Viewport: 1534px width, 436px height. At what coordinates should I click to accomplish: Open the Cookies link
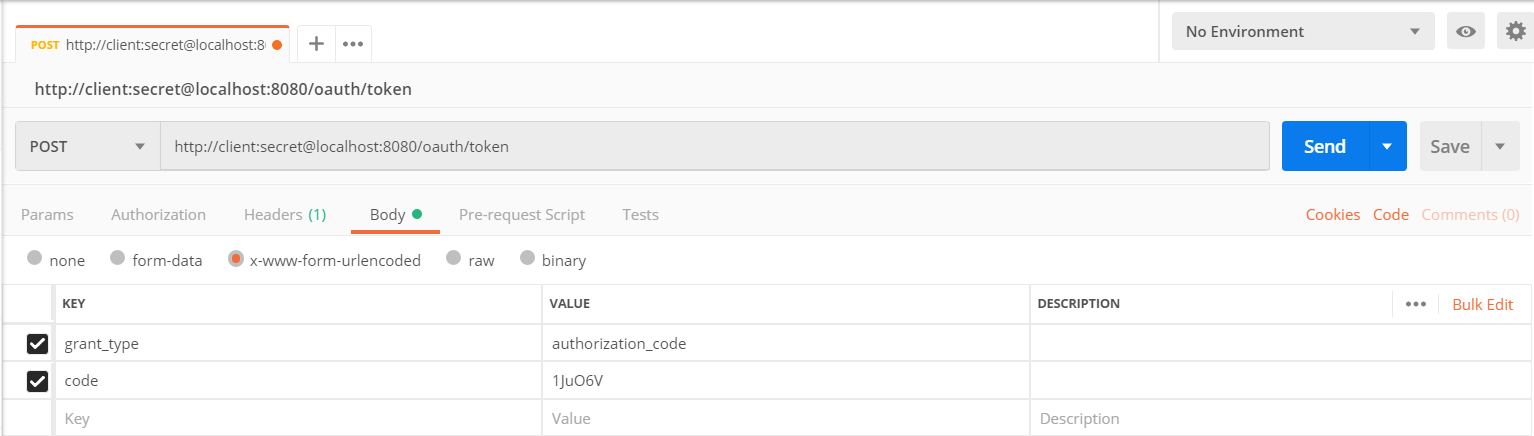1332,214
